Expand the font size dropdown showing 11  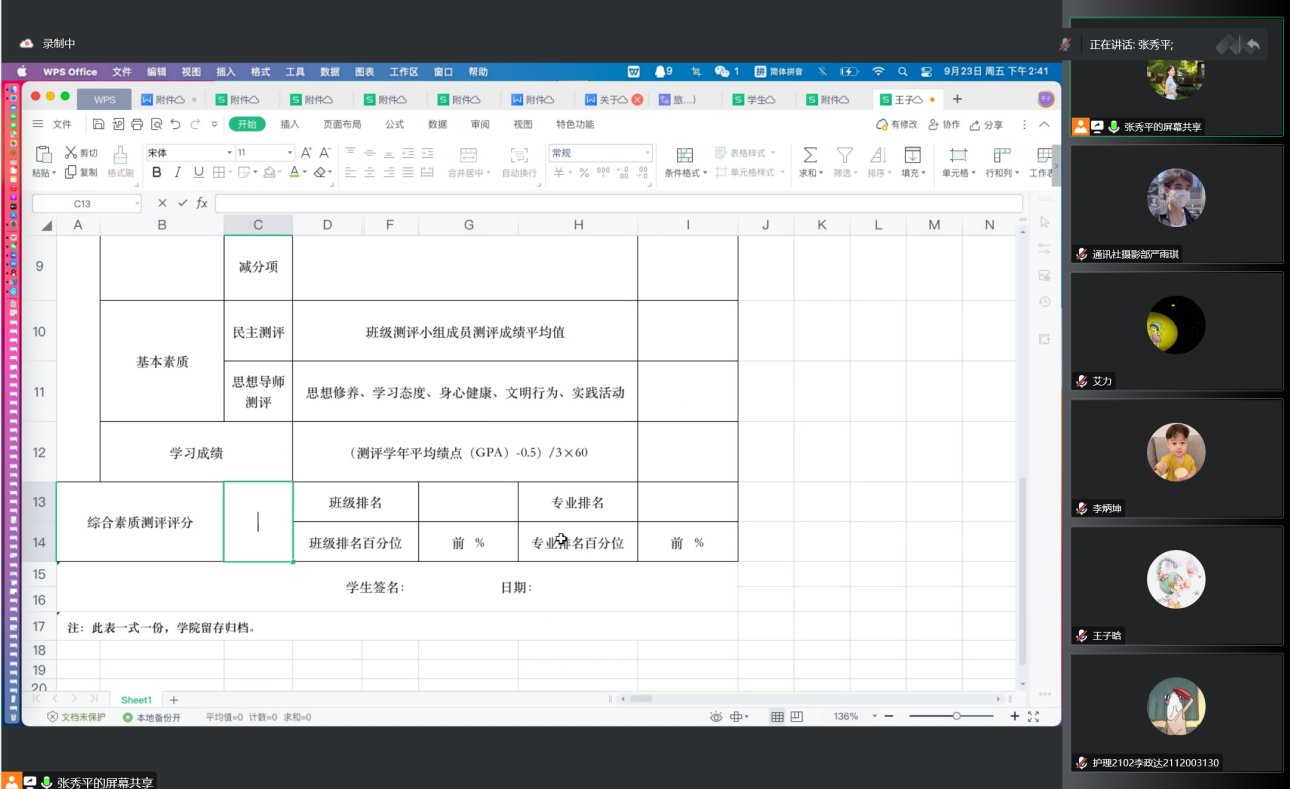tap(290, 153)
